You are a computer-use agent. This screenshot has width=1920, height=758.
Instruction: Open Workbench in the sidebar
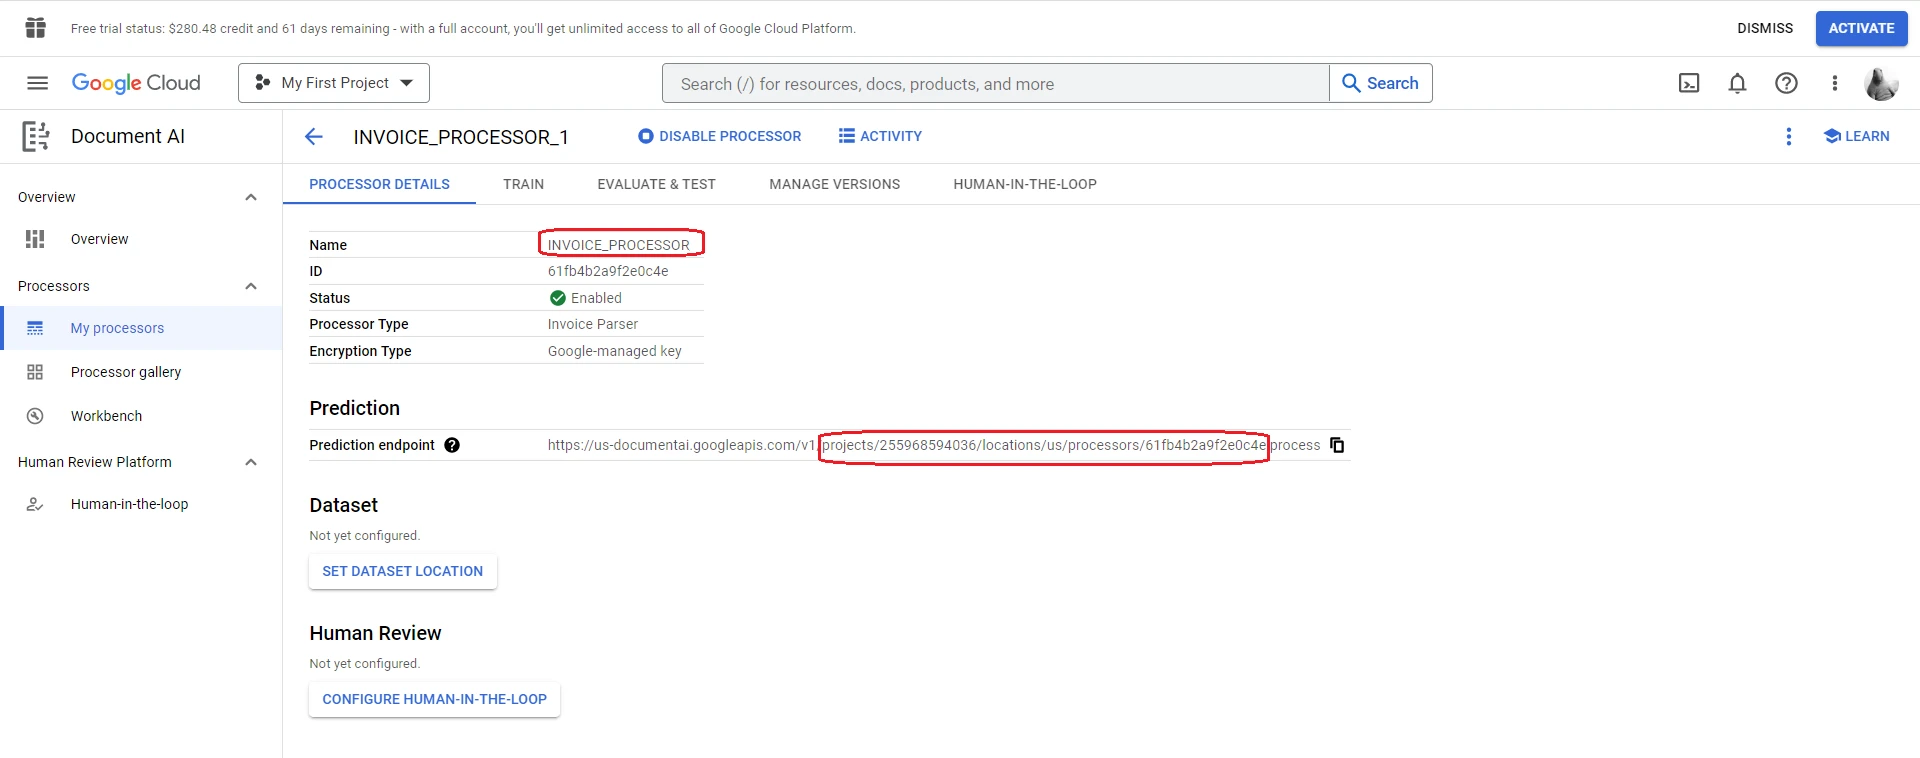tap(141, 416)
